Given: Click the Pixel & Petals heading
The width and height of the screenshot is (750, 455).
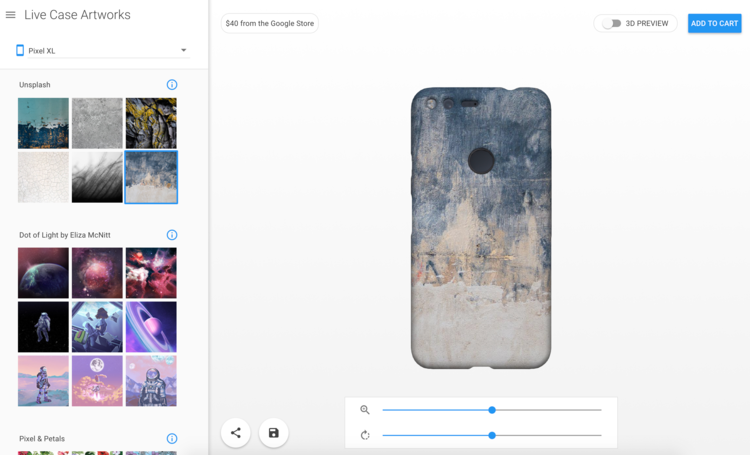Looking at the screenshot, I should click(x=42, y=438).
